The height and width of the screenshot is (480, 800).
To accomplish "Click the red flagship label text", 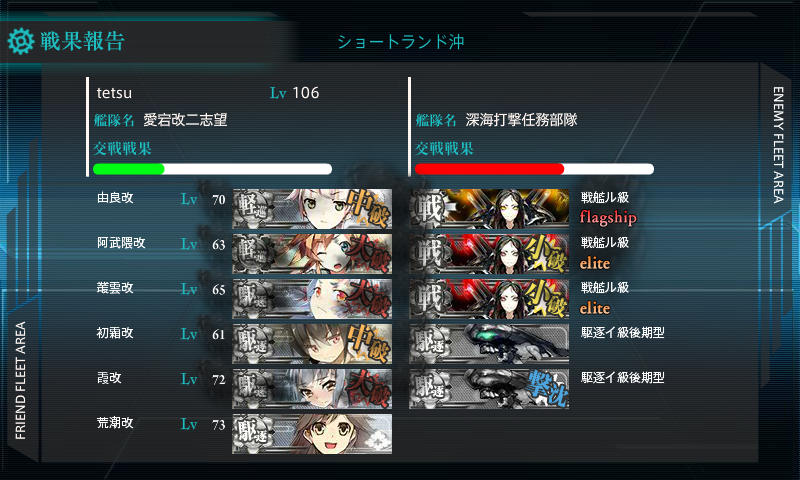I will tap(608, 217).
